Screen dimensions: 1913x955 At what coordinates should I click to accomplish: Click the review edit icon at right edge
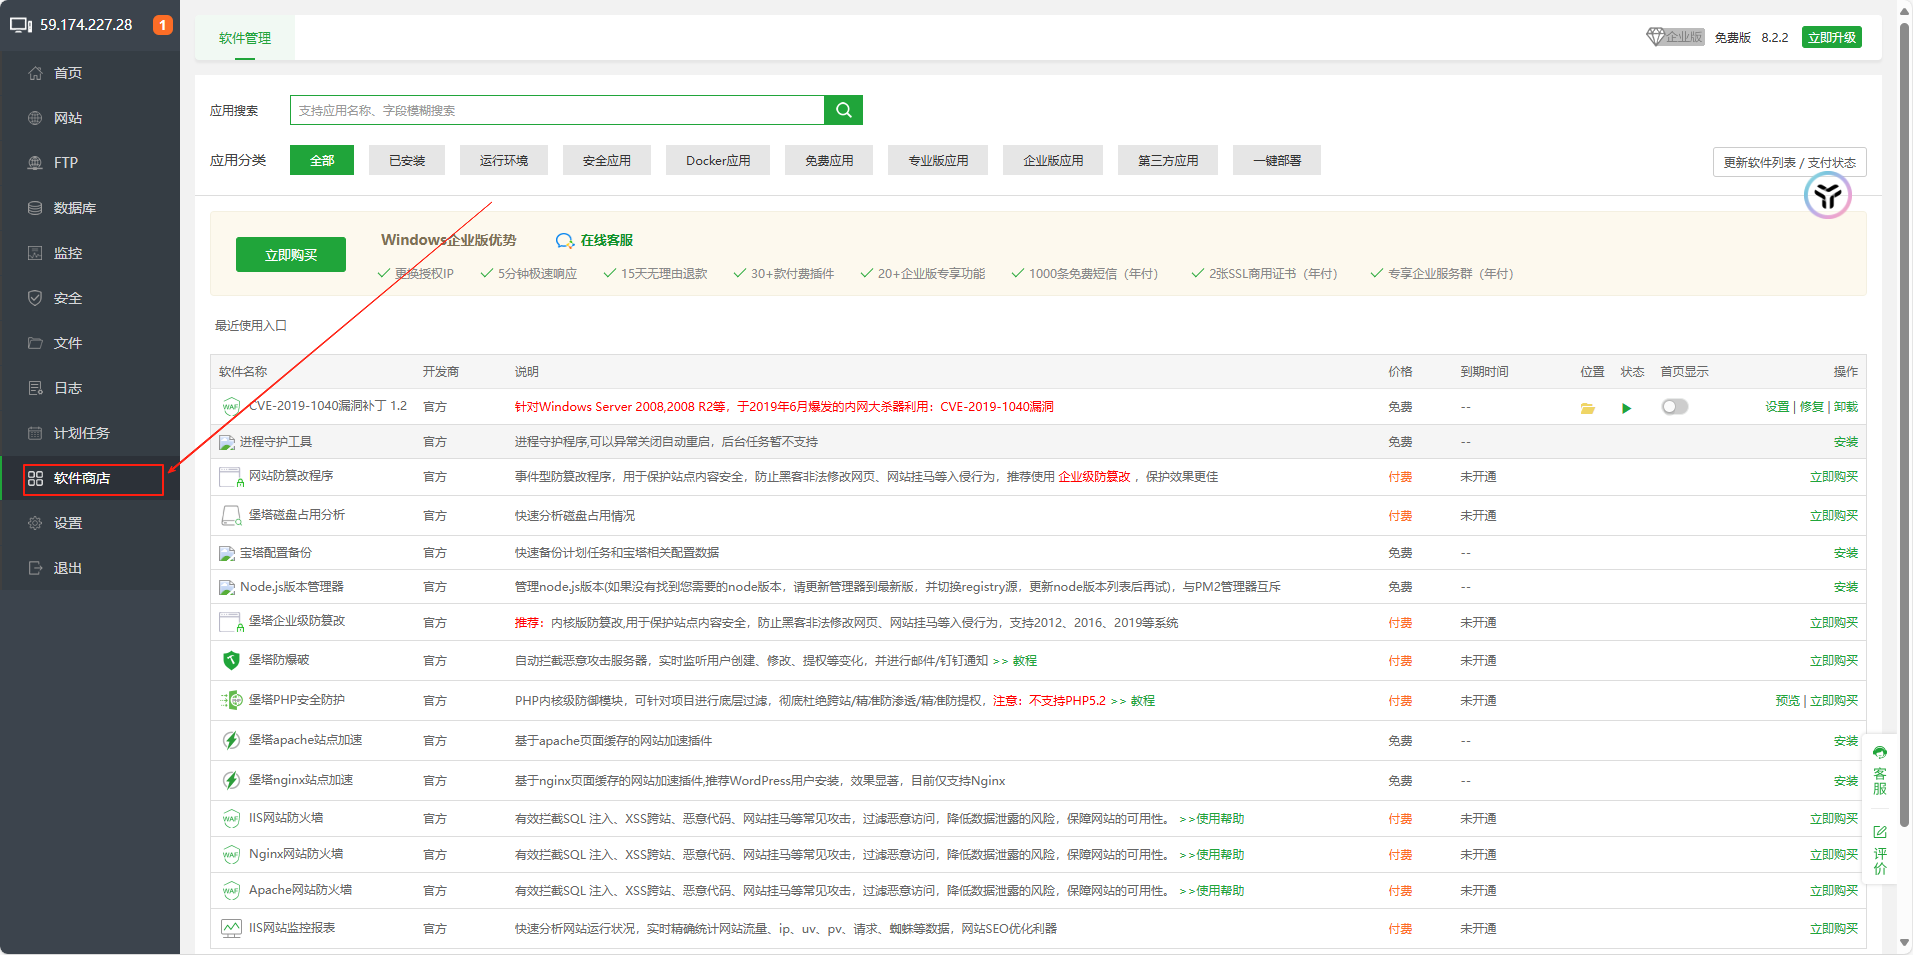pyautogui.click(x=1880, y=832)
